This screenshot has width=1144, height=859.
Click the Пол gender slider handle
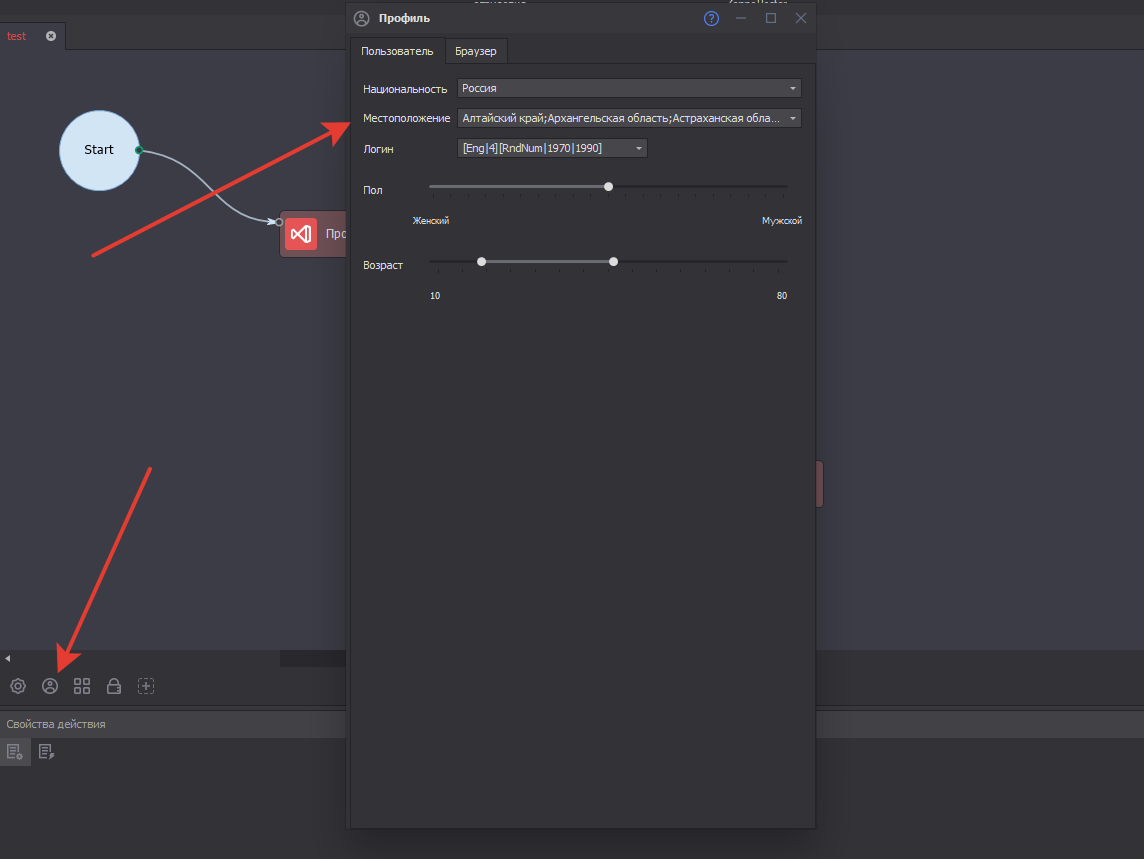click(608, 187)
